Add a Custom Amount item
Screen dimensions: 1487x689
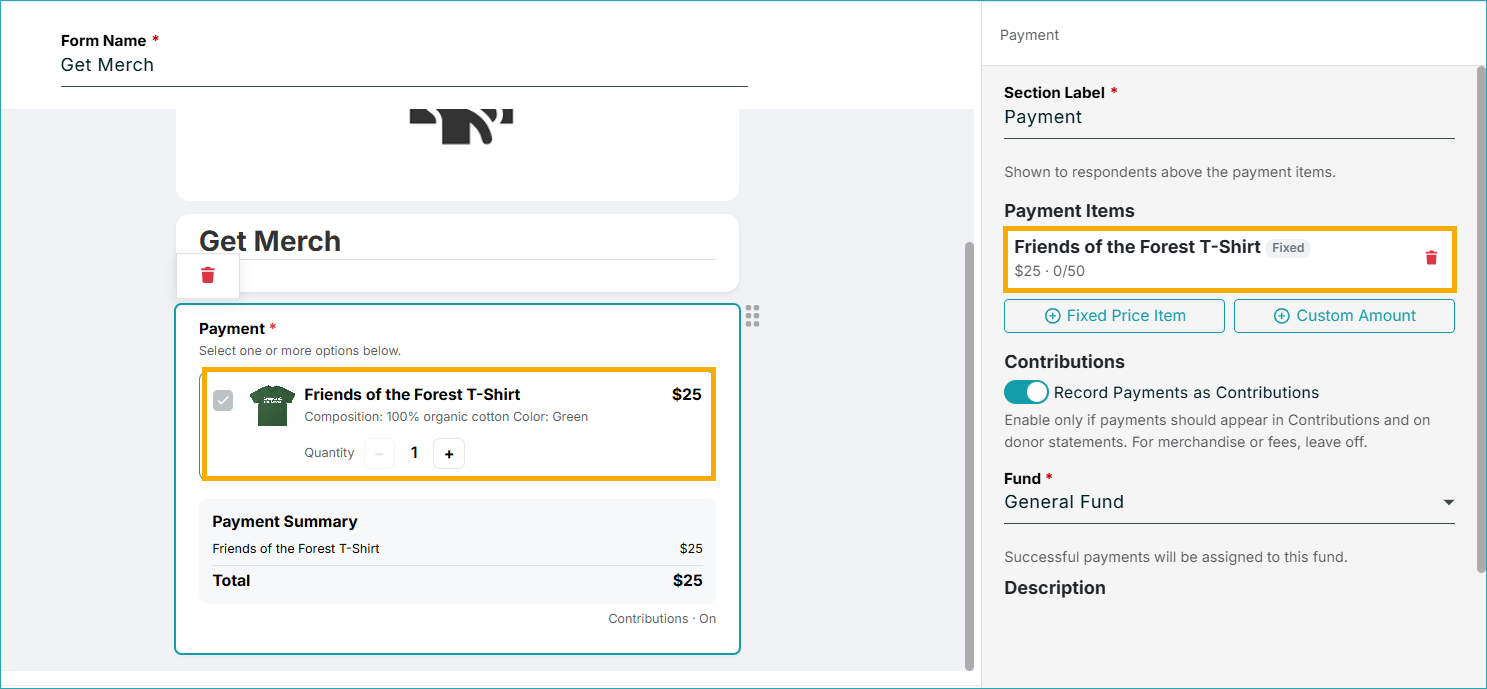coord(1344,316)
